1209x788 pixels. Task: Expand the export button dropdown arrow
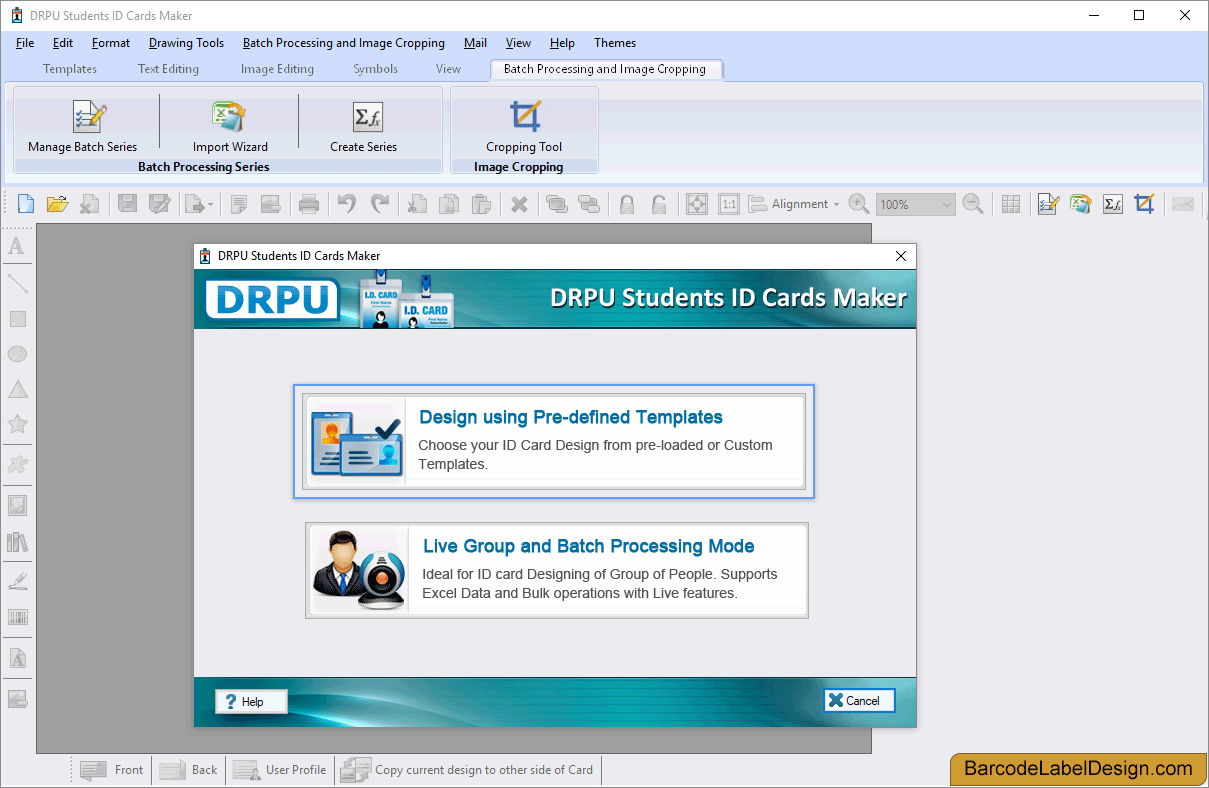point(210,204)
